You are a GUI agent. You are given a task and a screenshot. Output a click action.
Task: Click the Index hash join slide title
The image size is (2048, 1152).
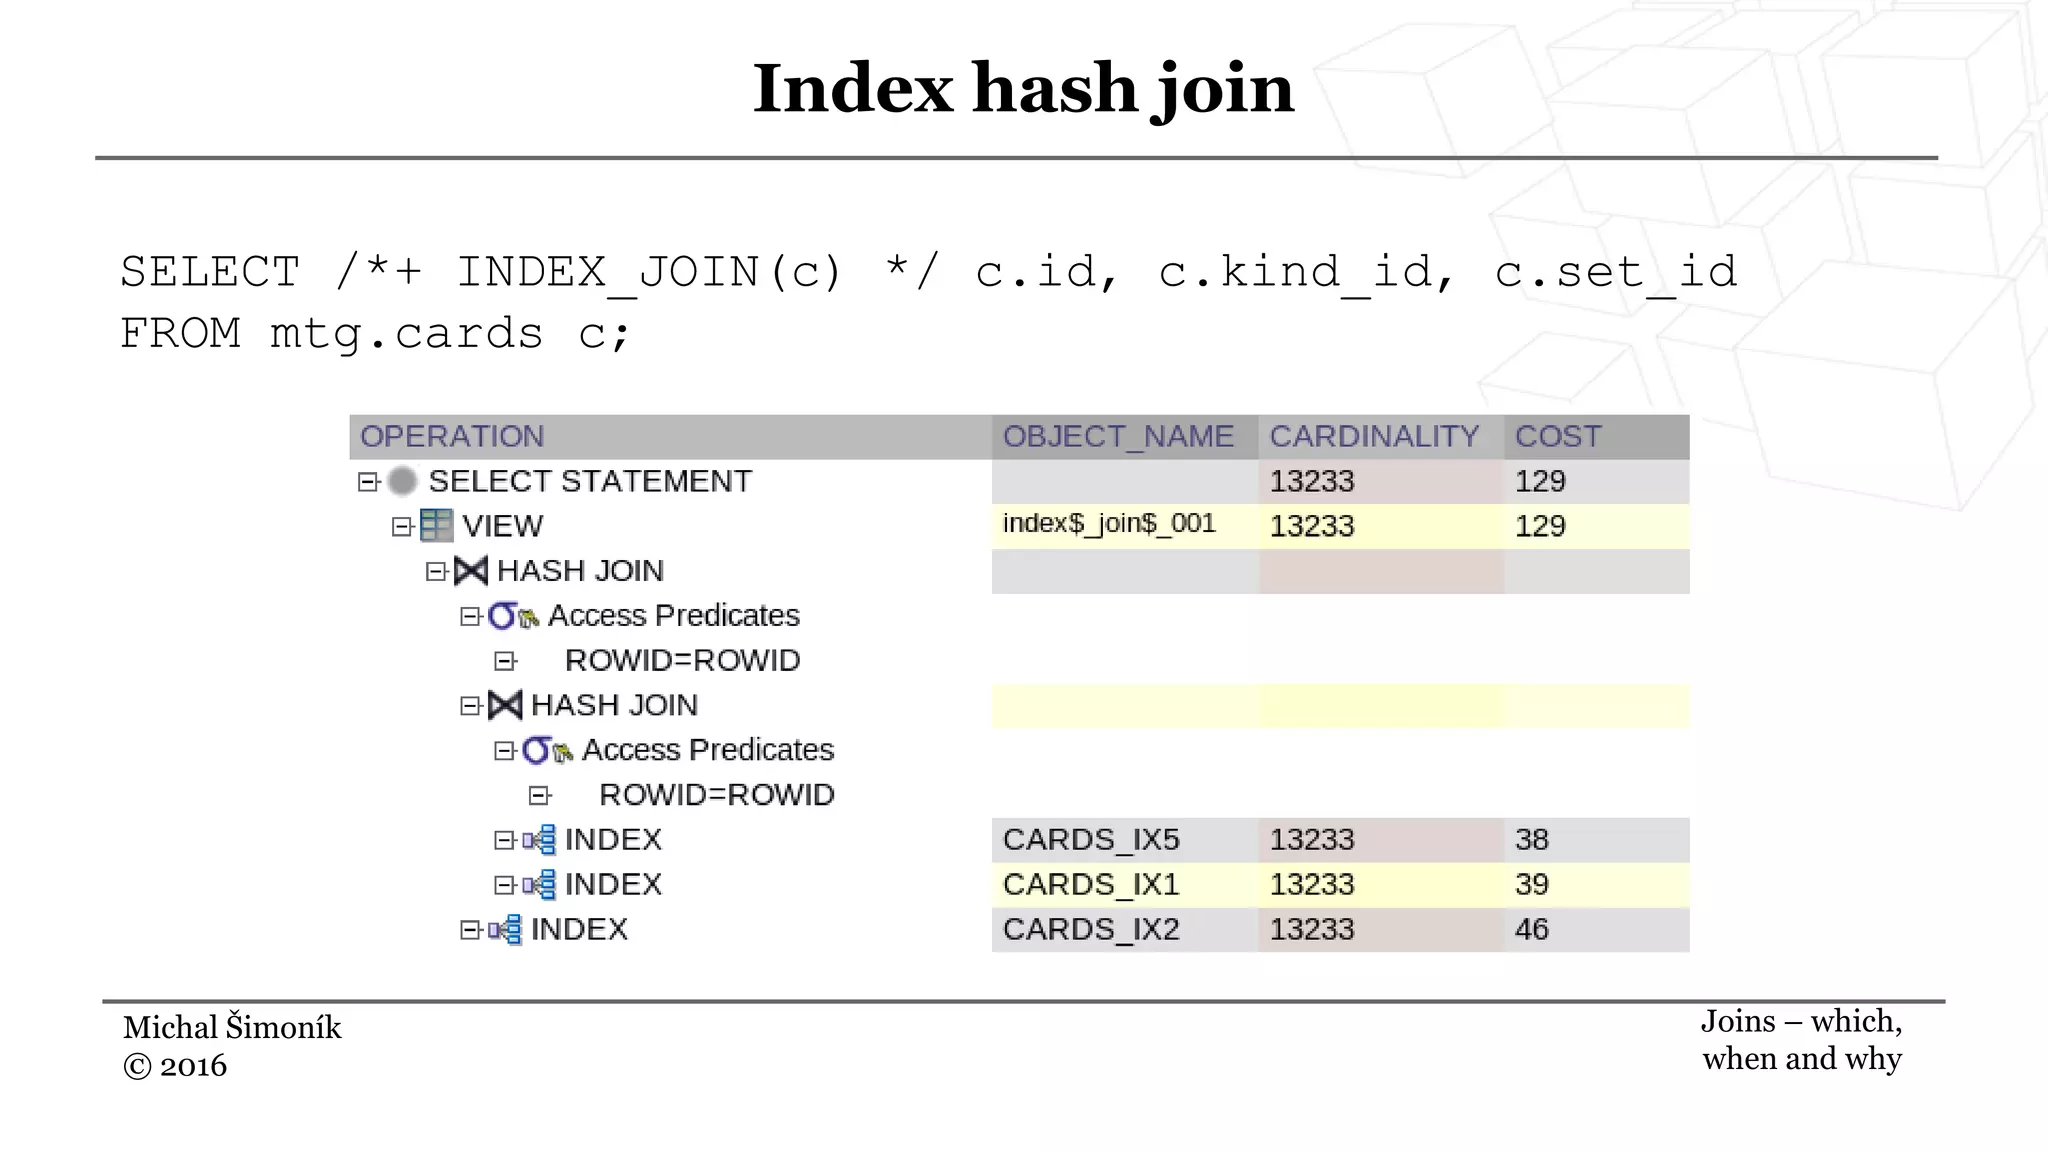coord(1023,90)
